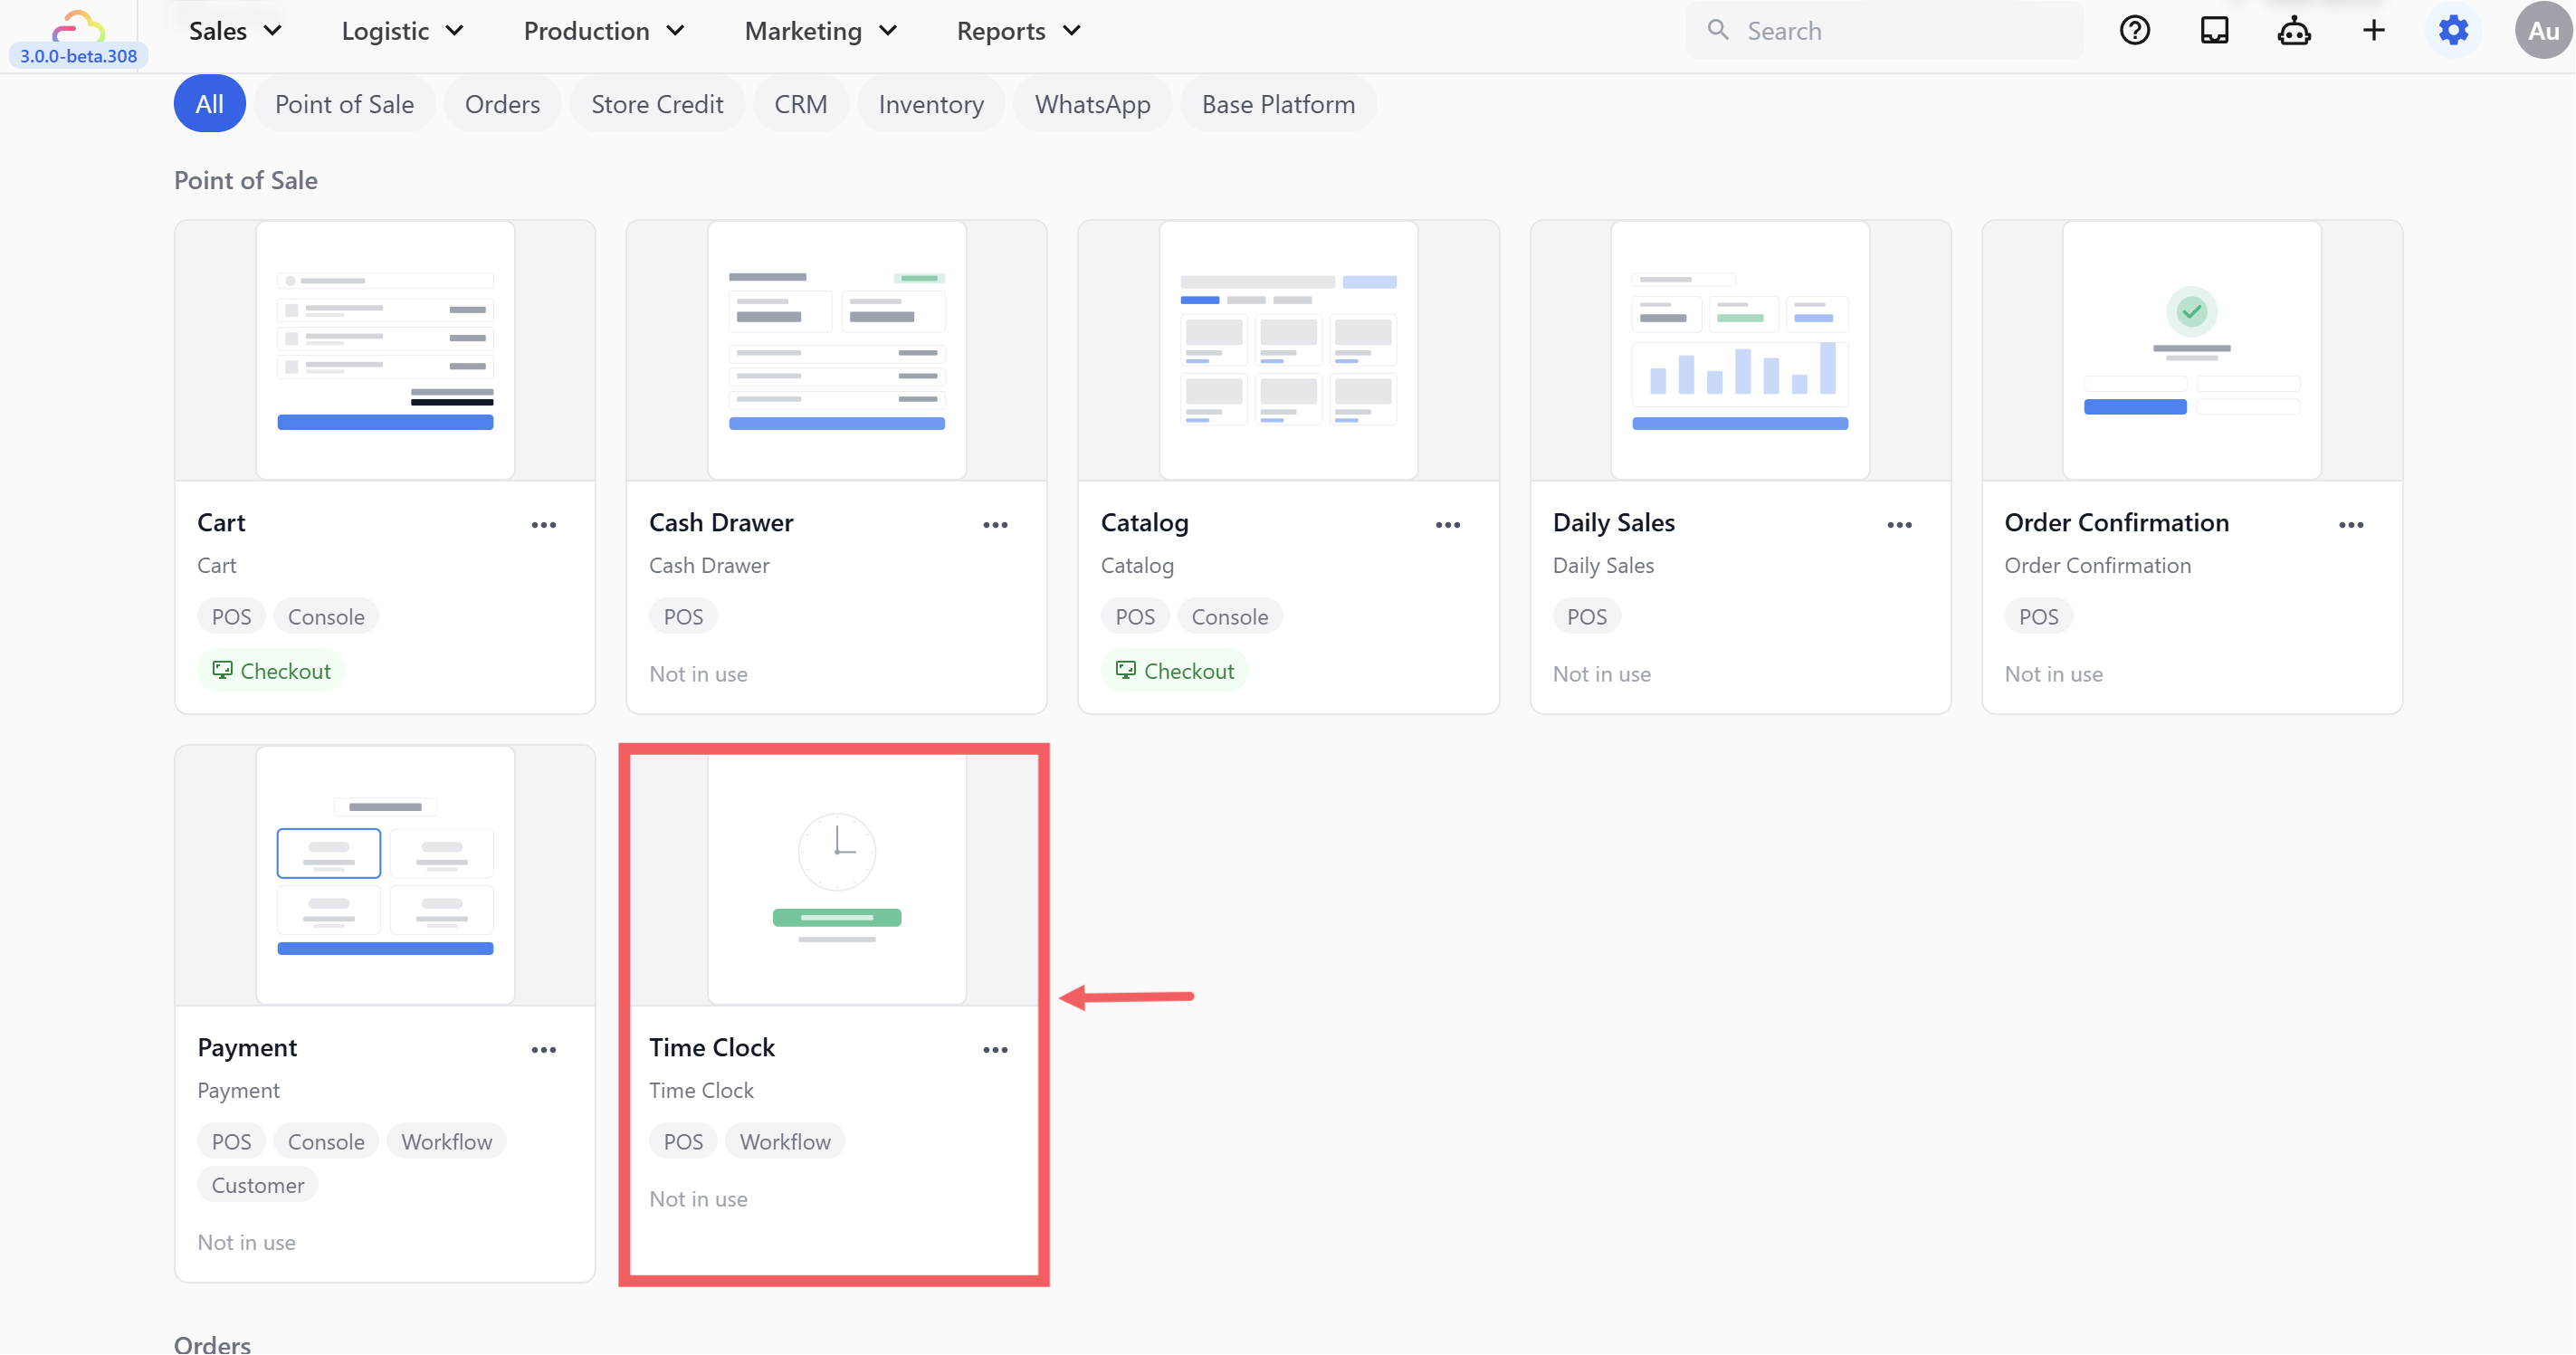Open the Cash Drawer preview thumbnail
The image size is (2576, 1355).
point(837,350)
